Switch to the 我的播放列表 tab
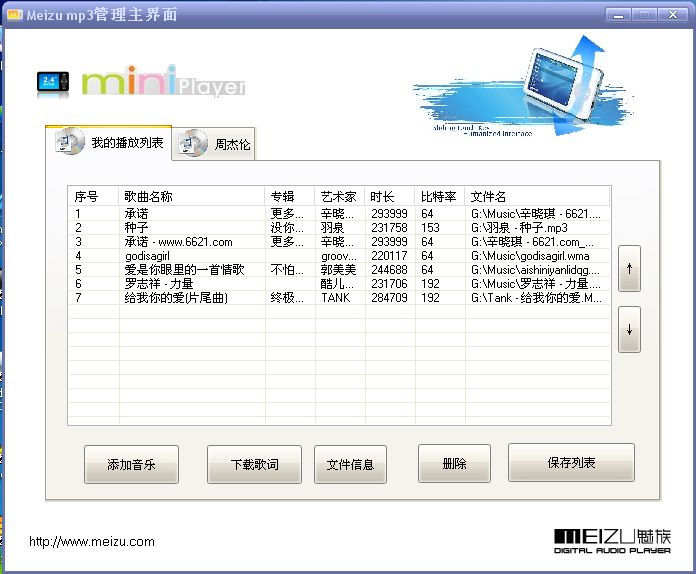 pyautogui.click(x=109, y=143)
